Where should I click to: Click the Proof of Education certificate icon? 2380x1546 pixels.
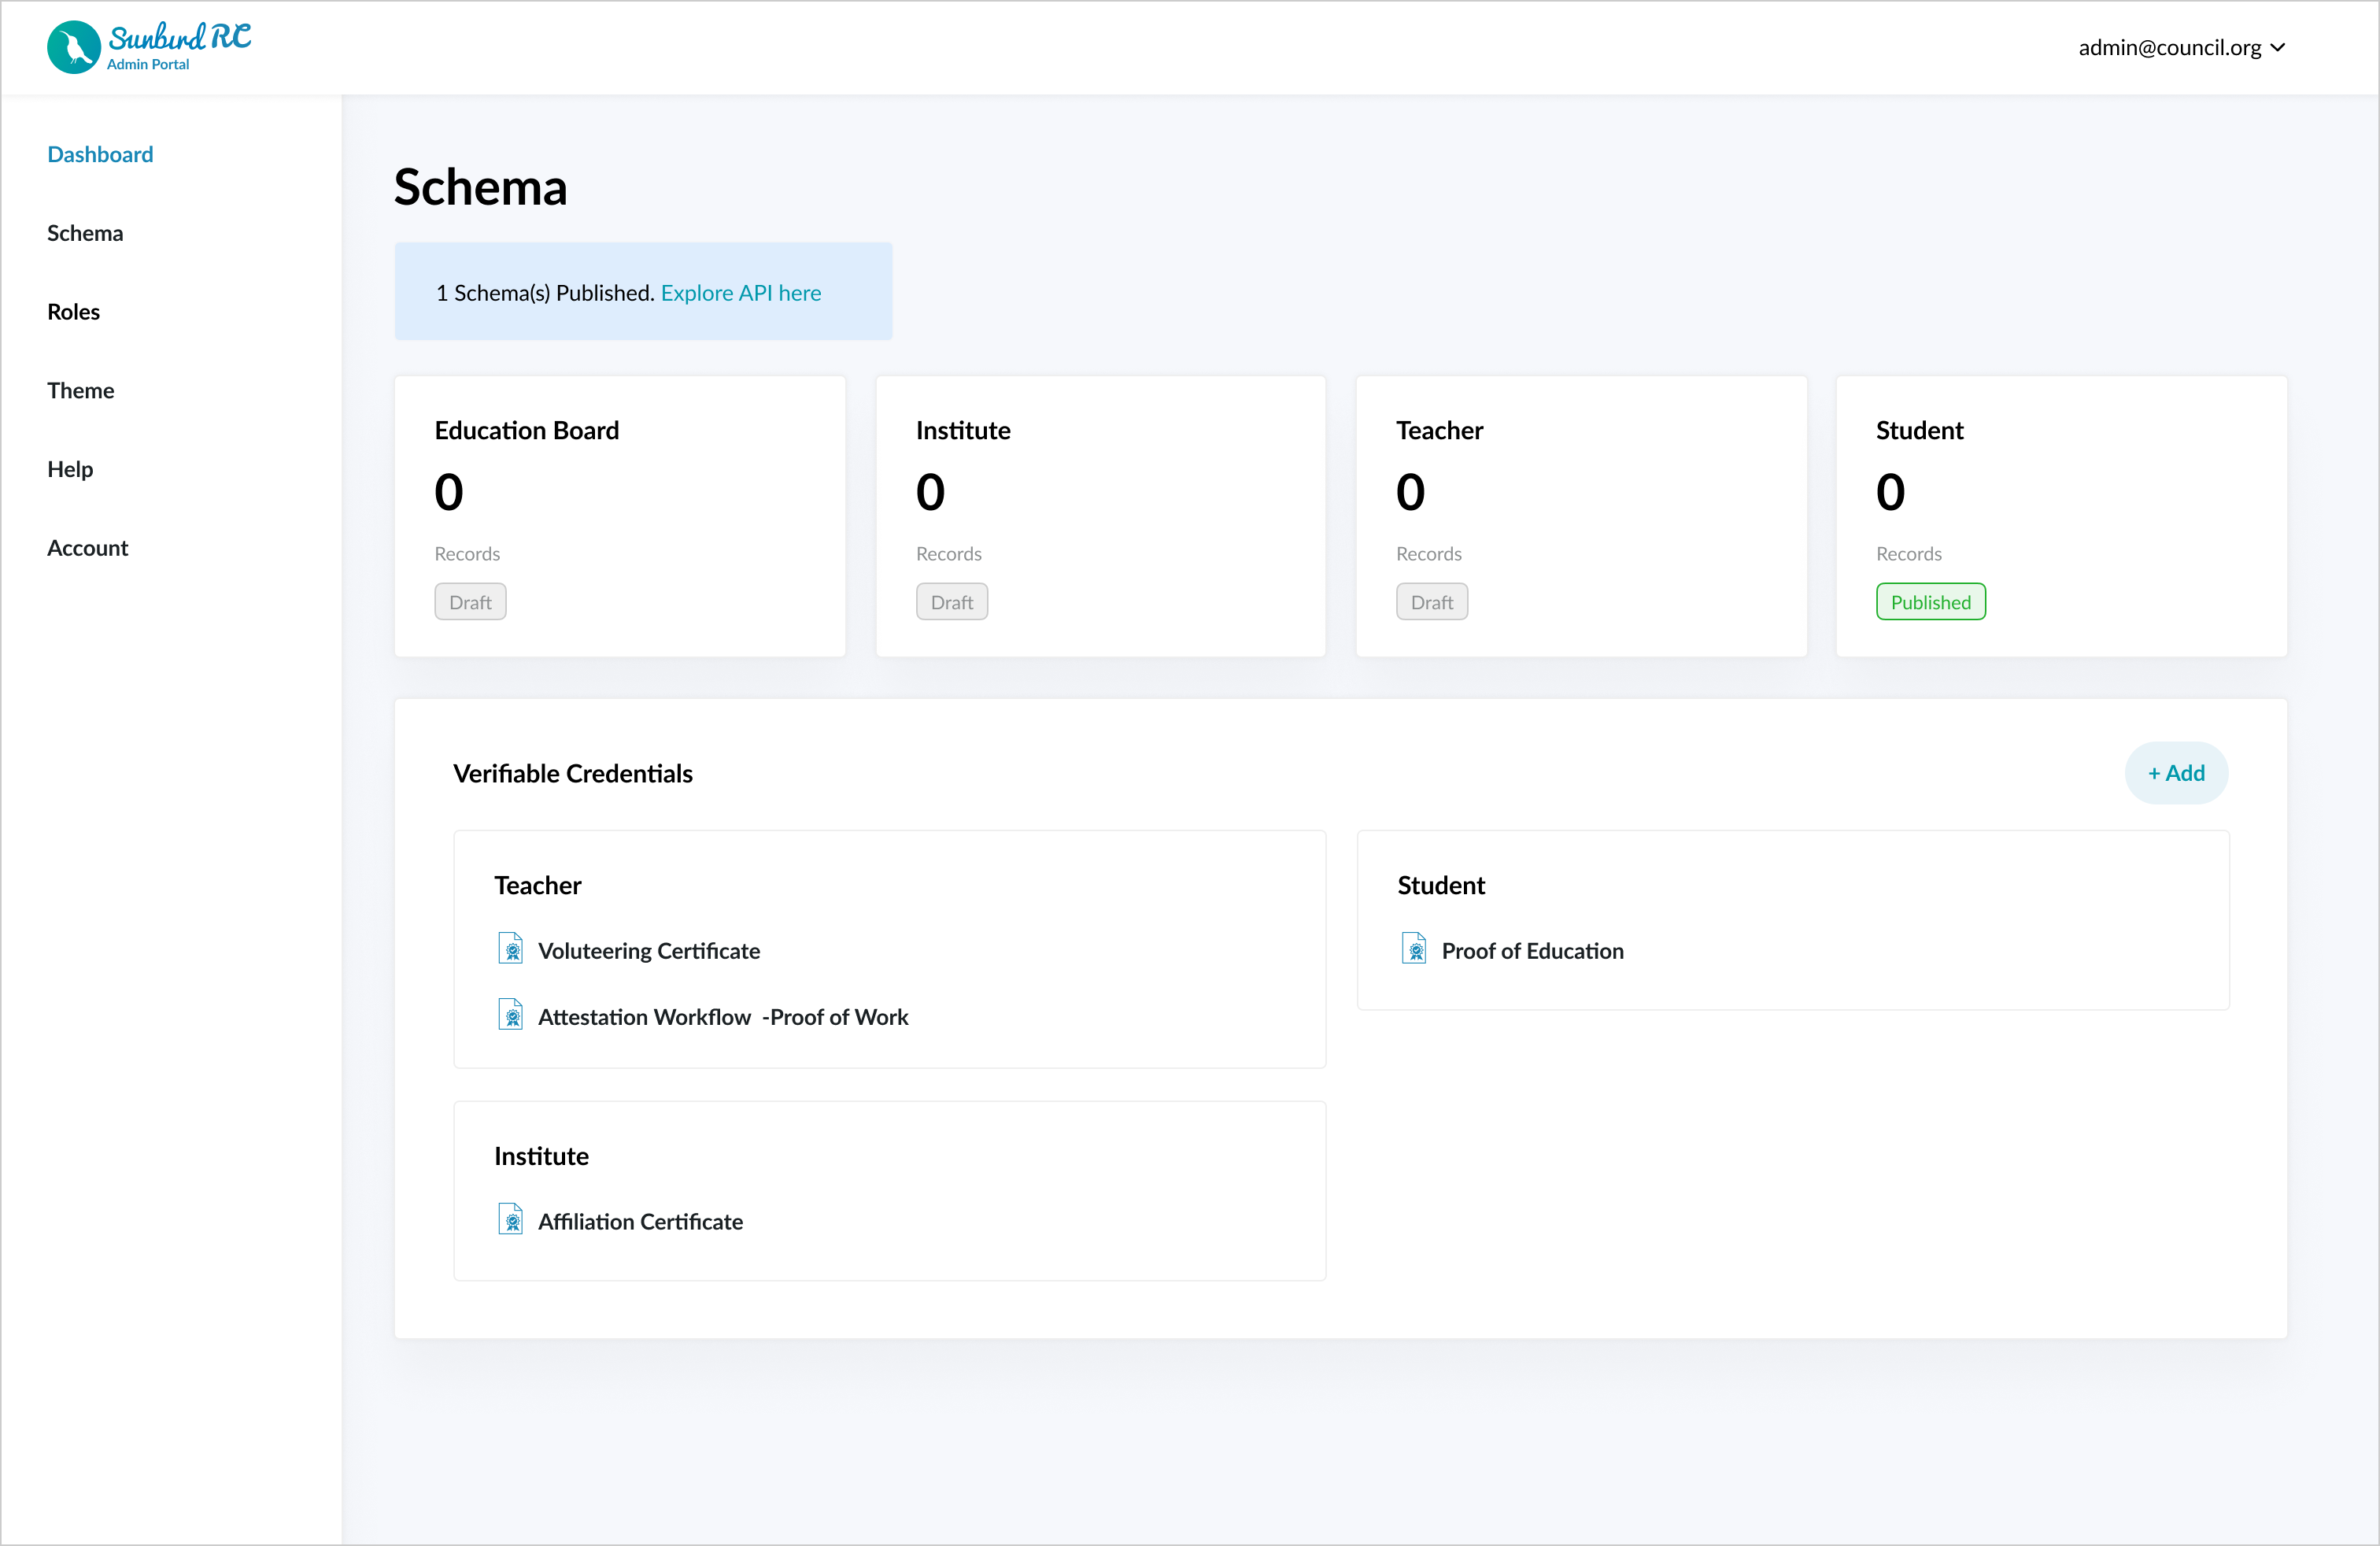[x=1414, y=948]
